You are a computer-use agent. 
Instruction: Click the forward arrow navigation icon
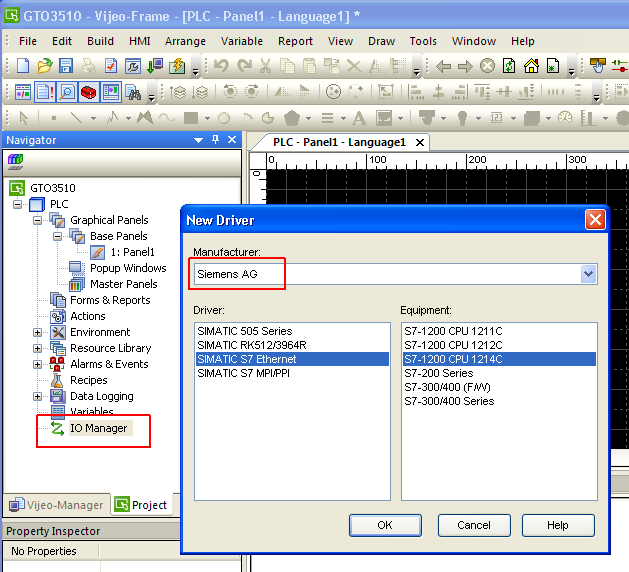tap(465, 66)
